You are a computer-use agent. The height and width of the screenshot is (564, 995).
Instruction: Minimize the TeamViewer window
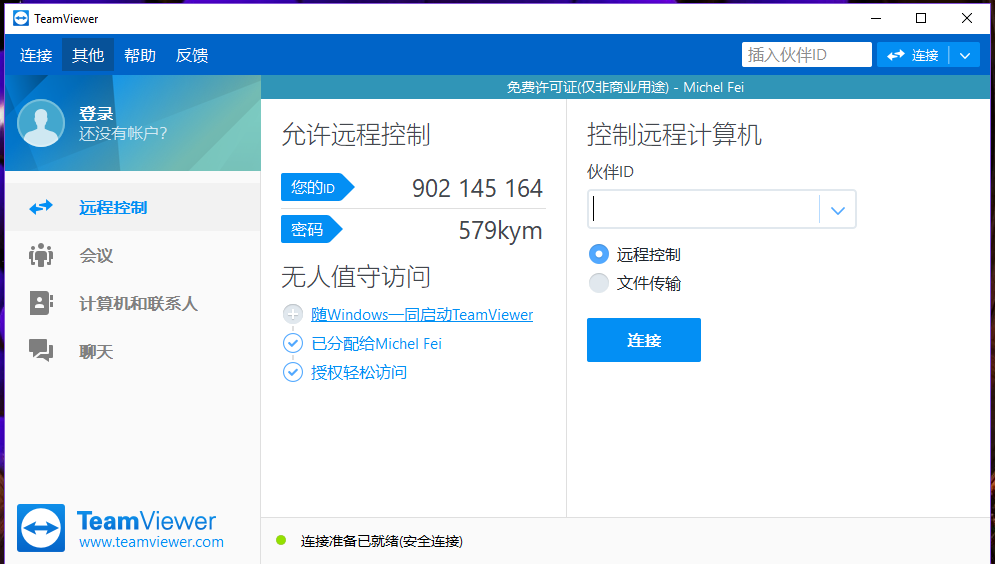876,18
